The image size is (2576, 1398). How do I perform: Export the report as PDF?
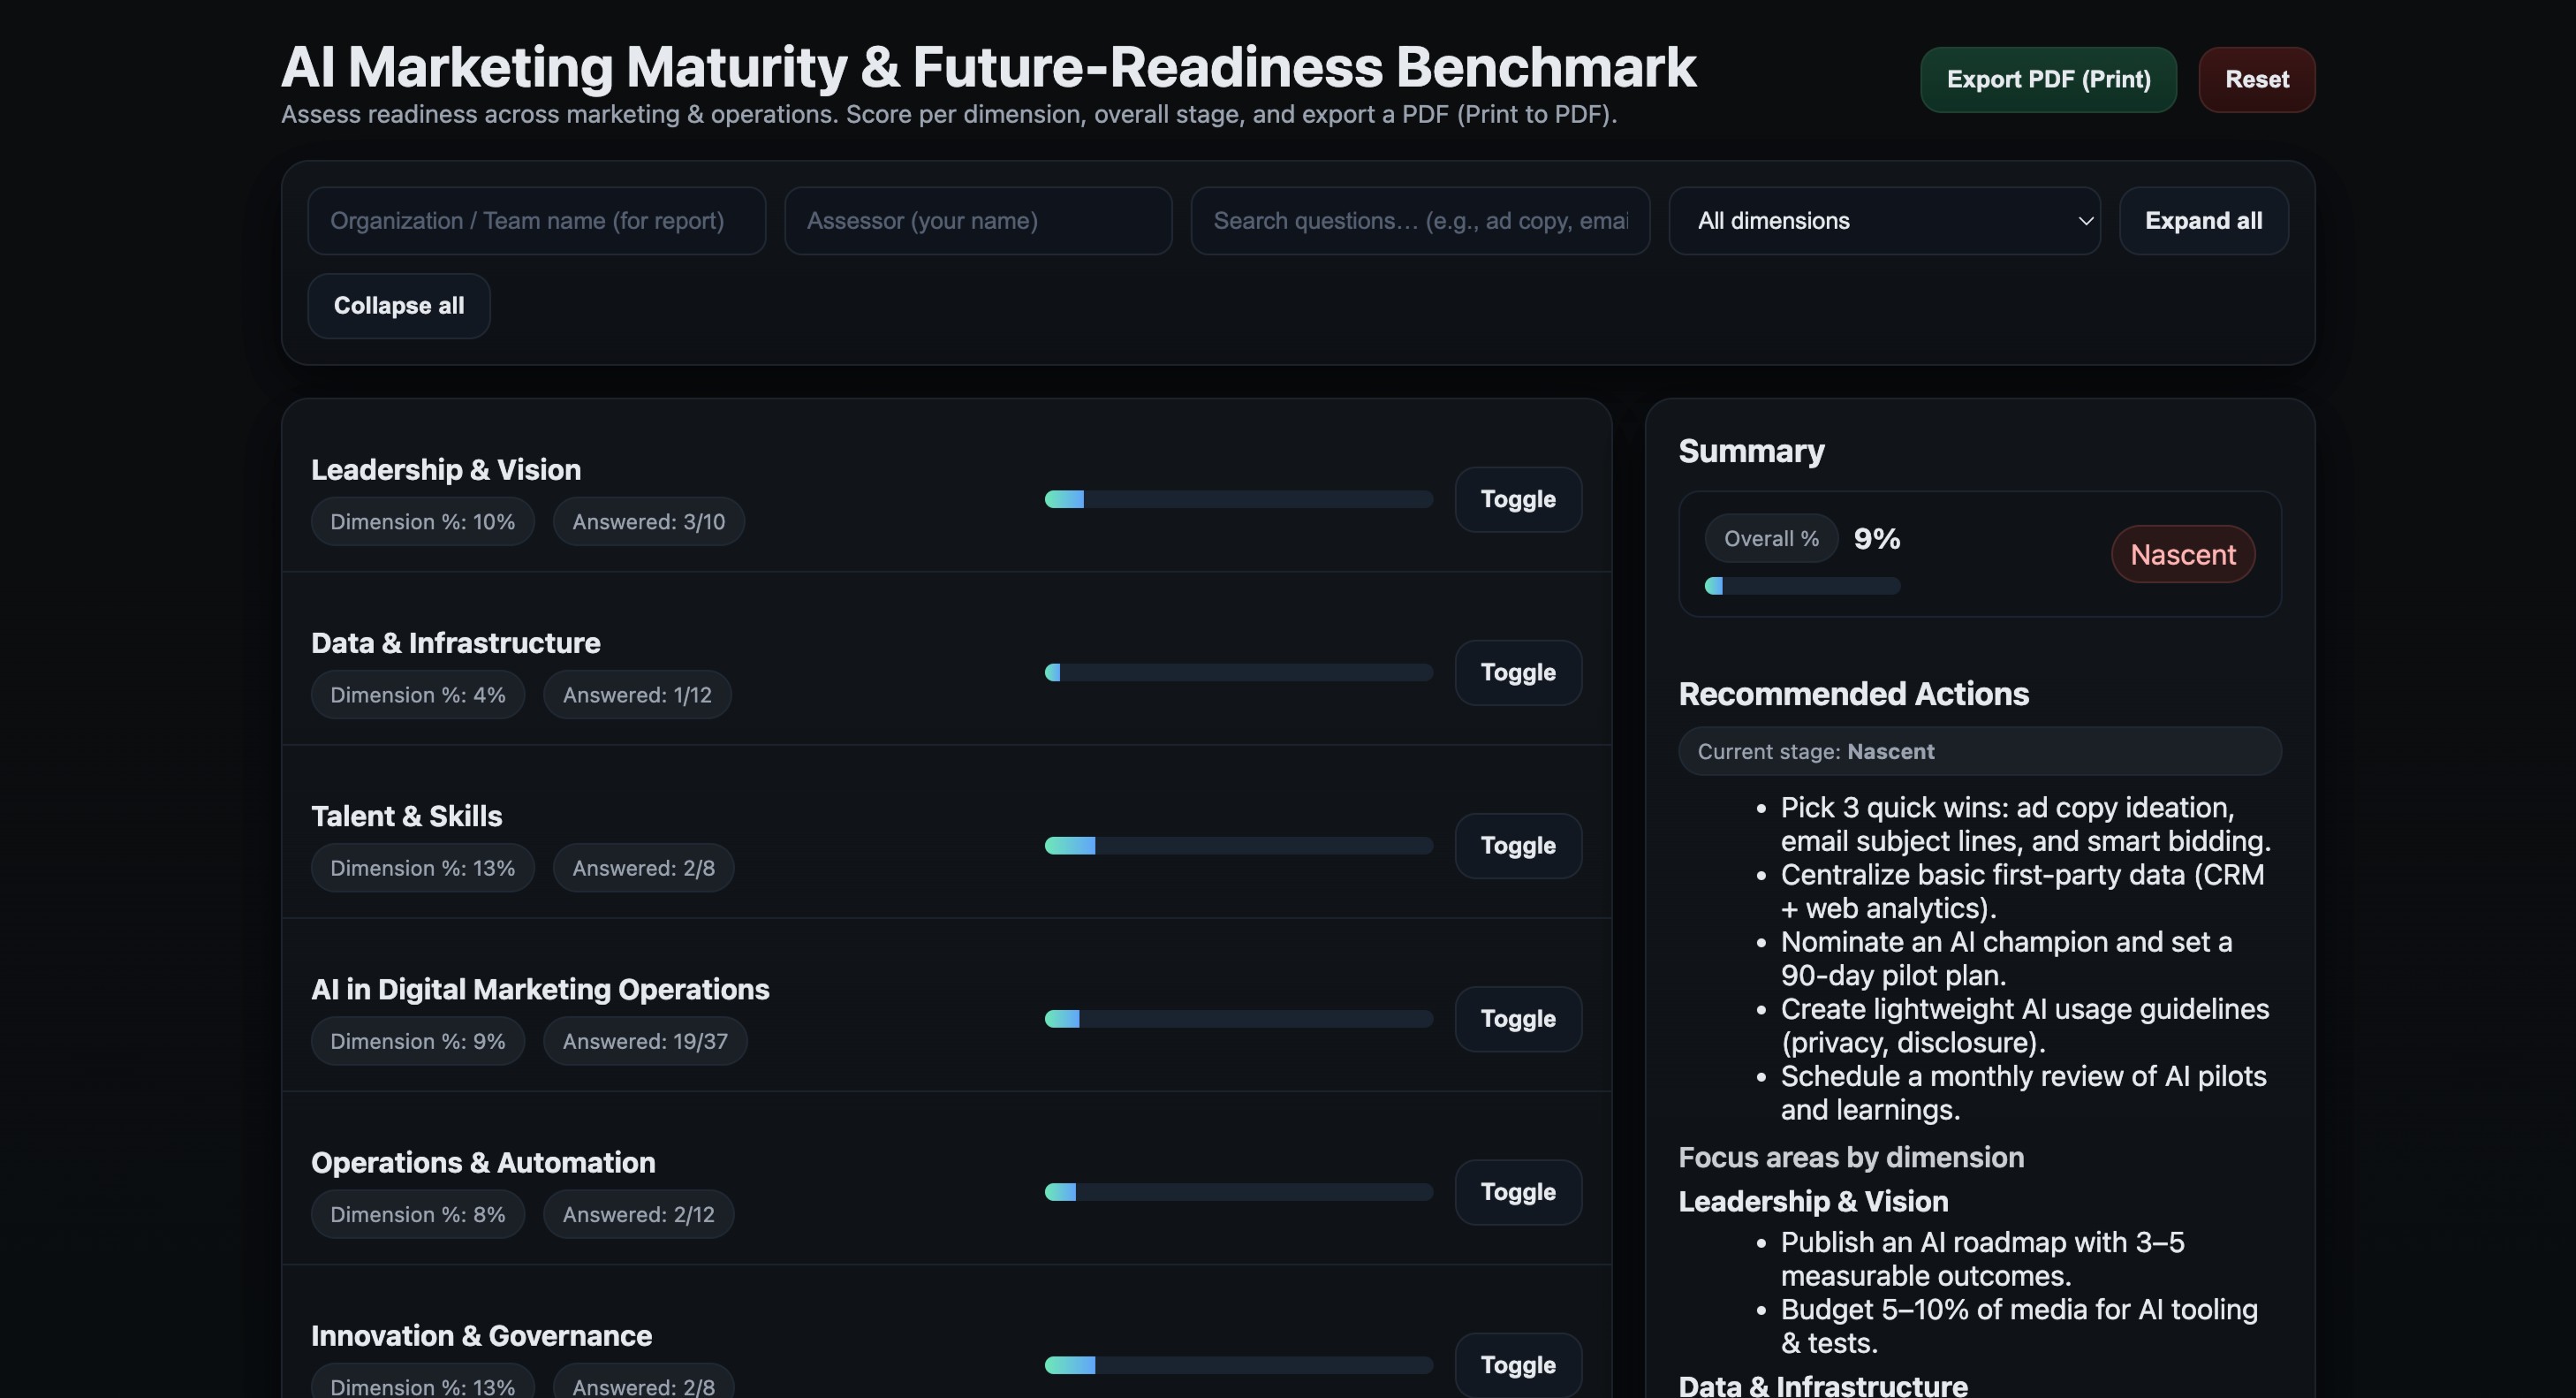[x=2047, y=79]
